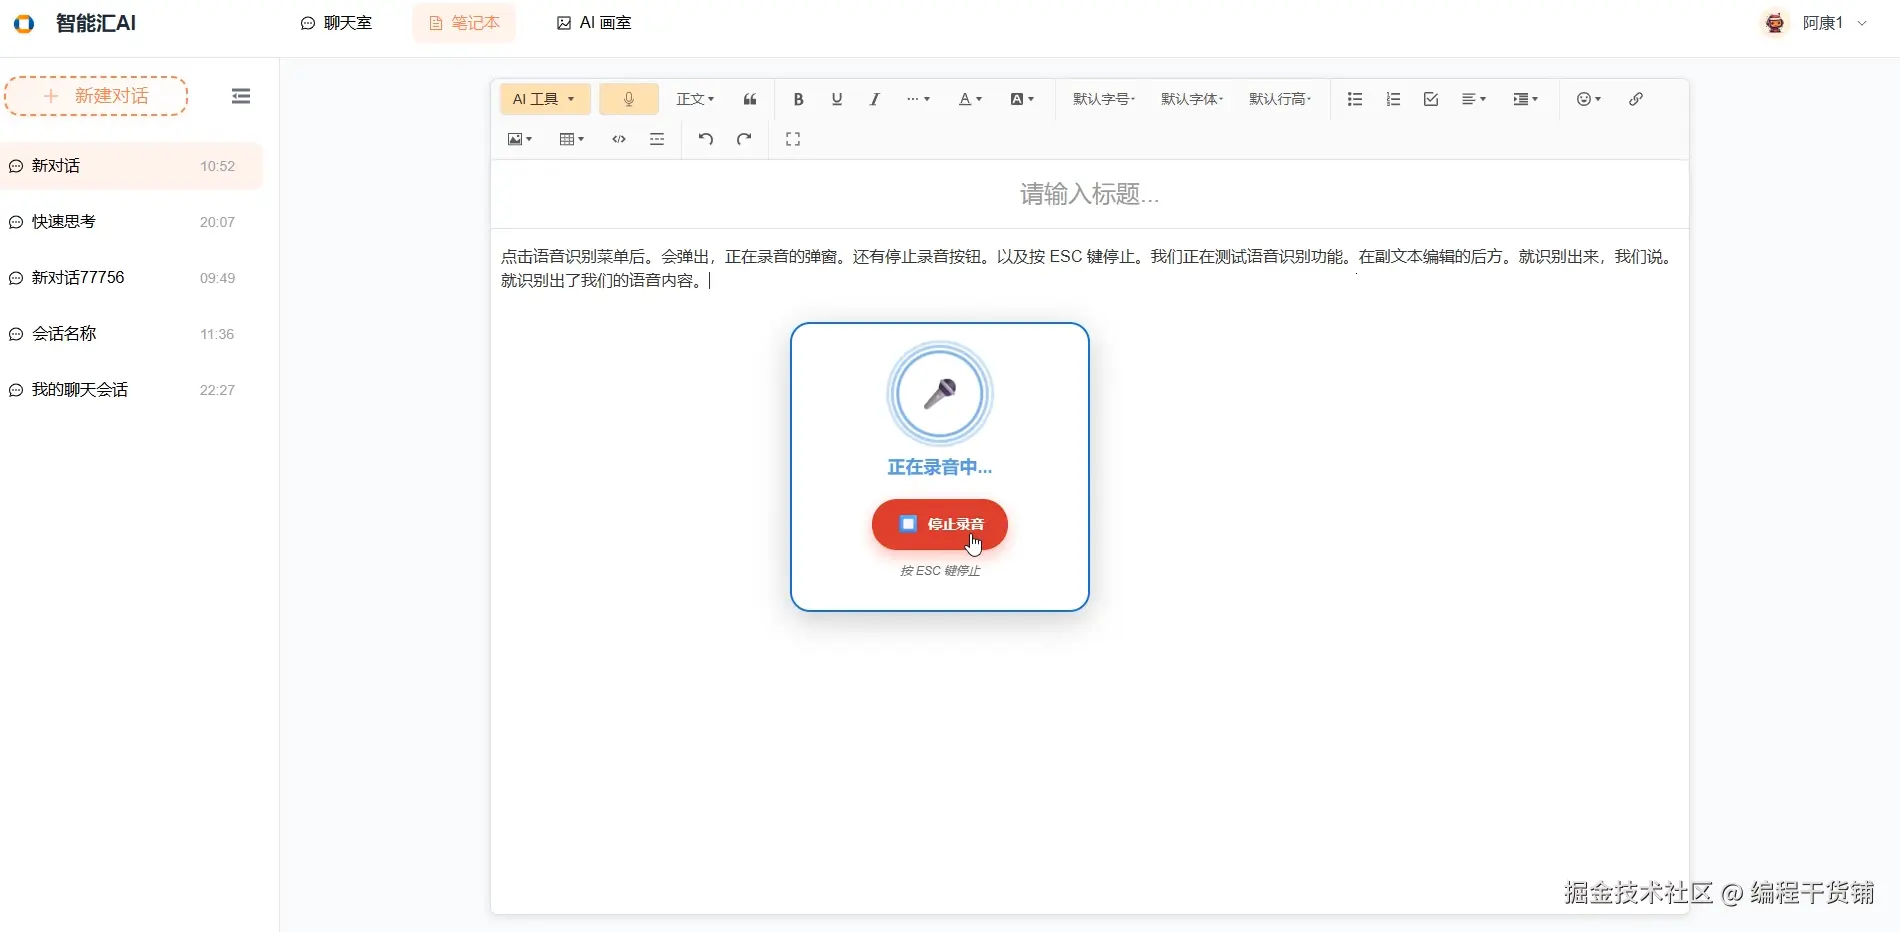Image resolution: width=1900 pixels, height=932 pixels.
Task: Insert a hyperlink
Action: click(1635, 99)
